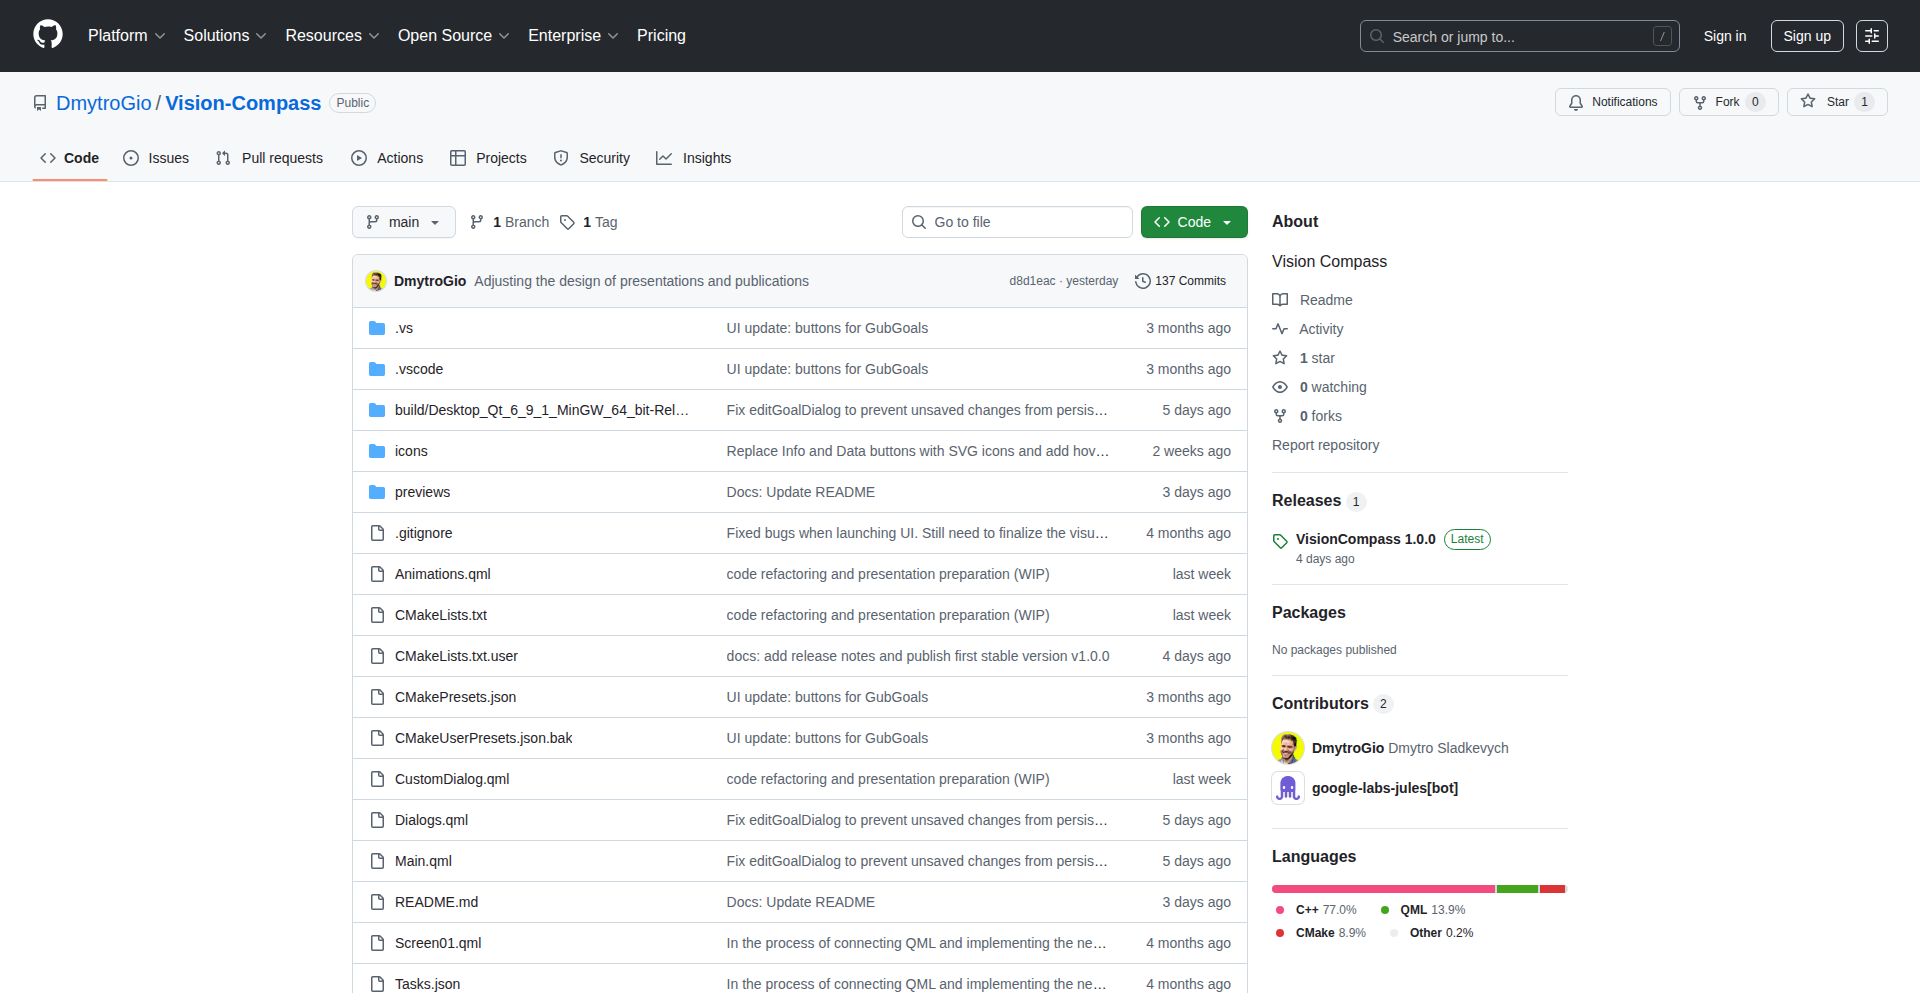Image resolution: width=1920 pixels, height=993 pixels.
Task: Open the commit history clock icon
Action: pyautogui.click(x=1142, y=281)
